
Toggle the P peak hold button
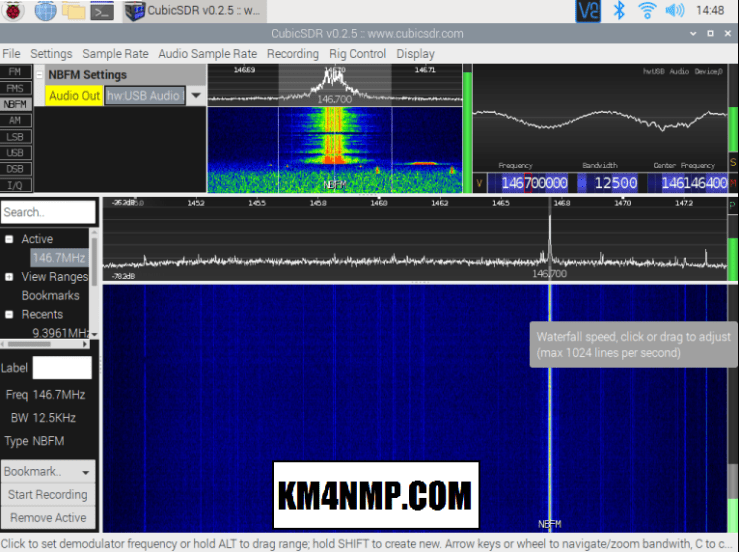coord(733,204)
